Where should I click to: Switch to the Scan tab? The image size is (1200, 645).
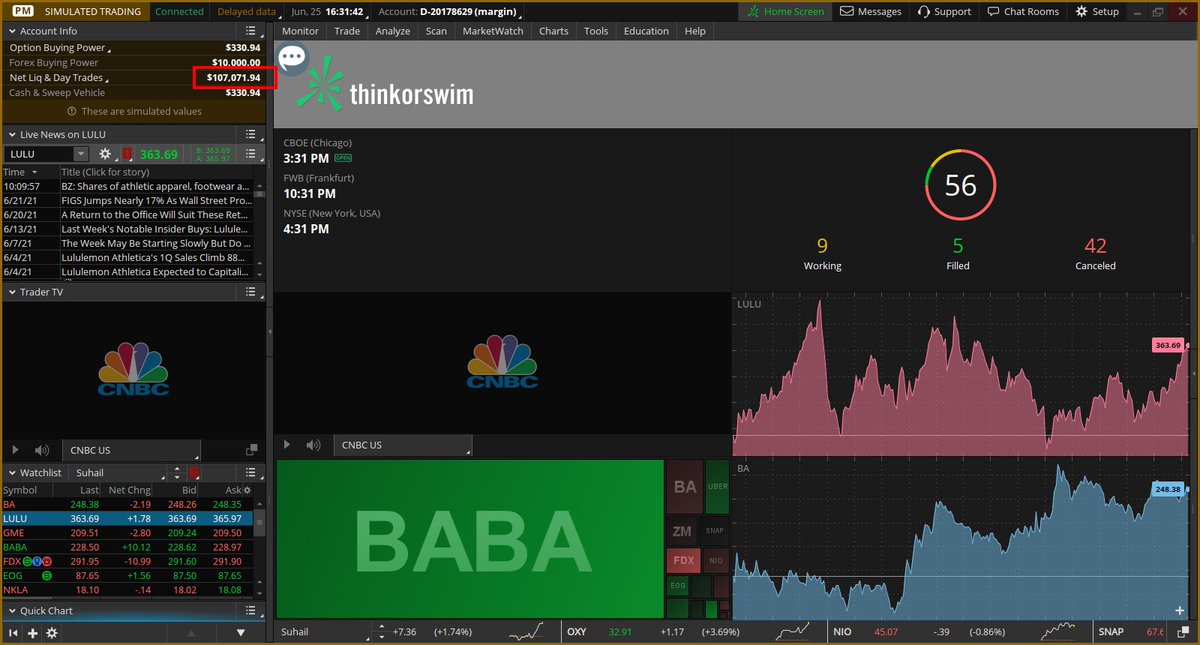[x=436, y=31]
